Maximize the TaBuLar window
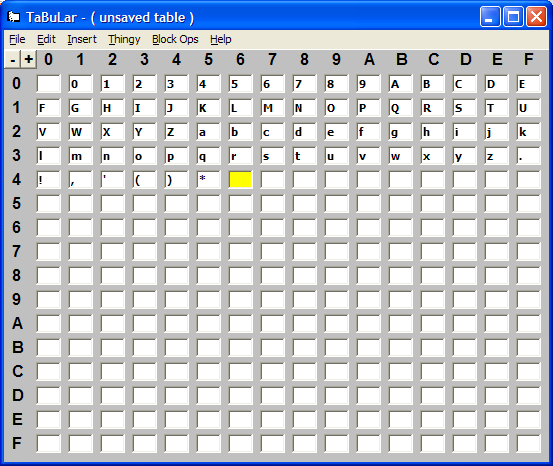 513,17
